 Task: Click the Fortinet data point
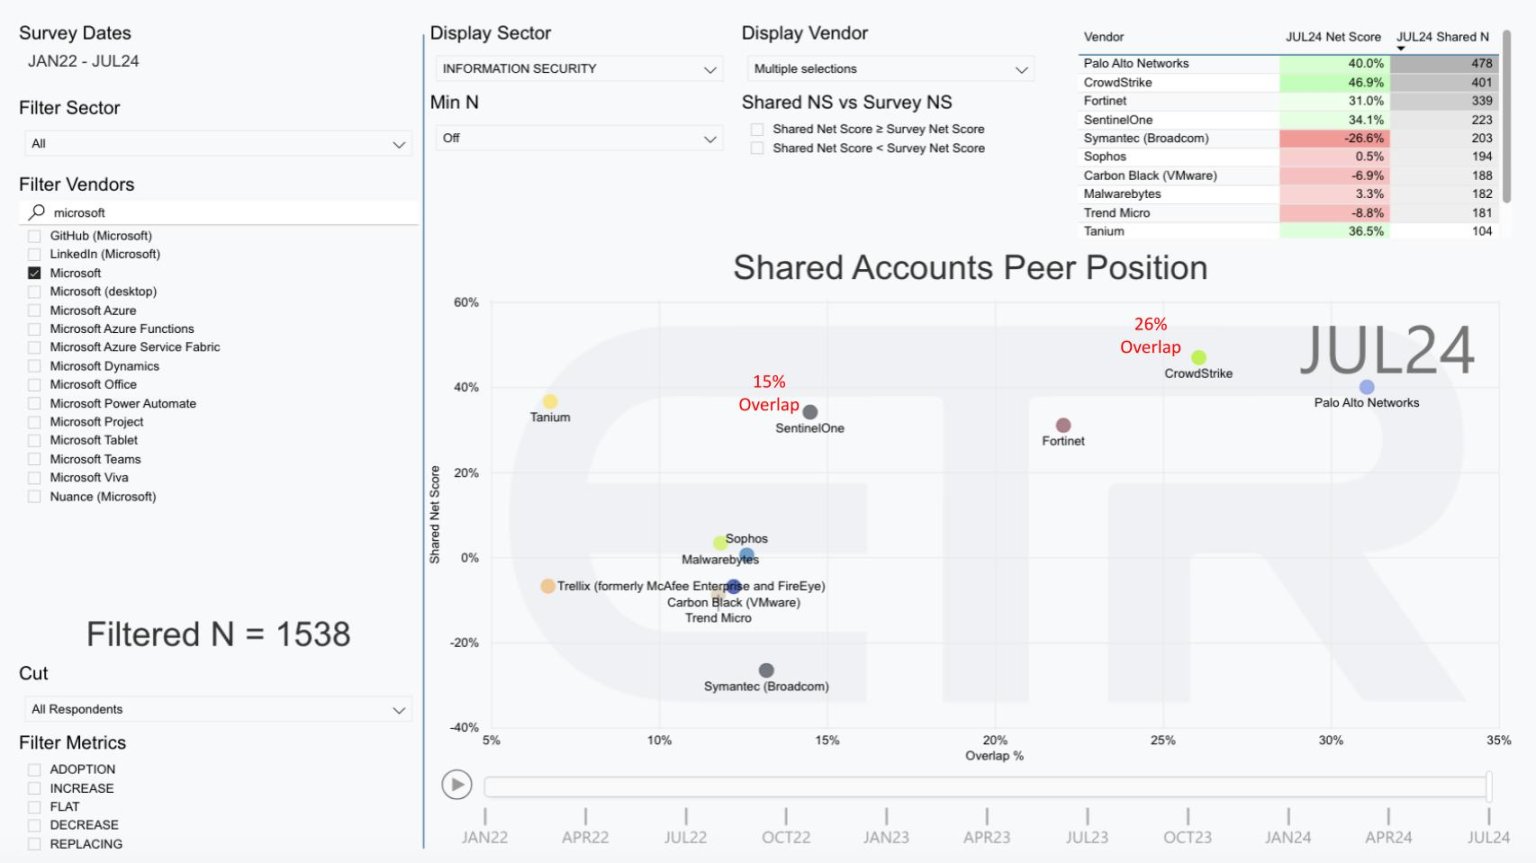(x=1063, y=426)
